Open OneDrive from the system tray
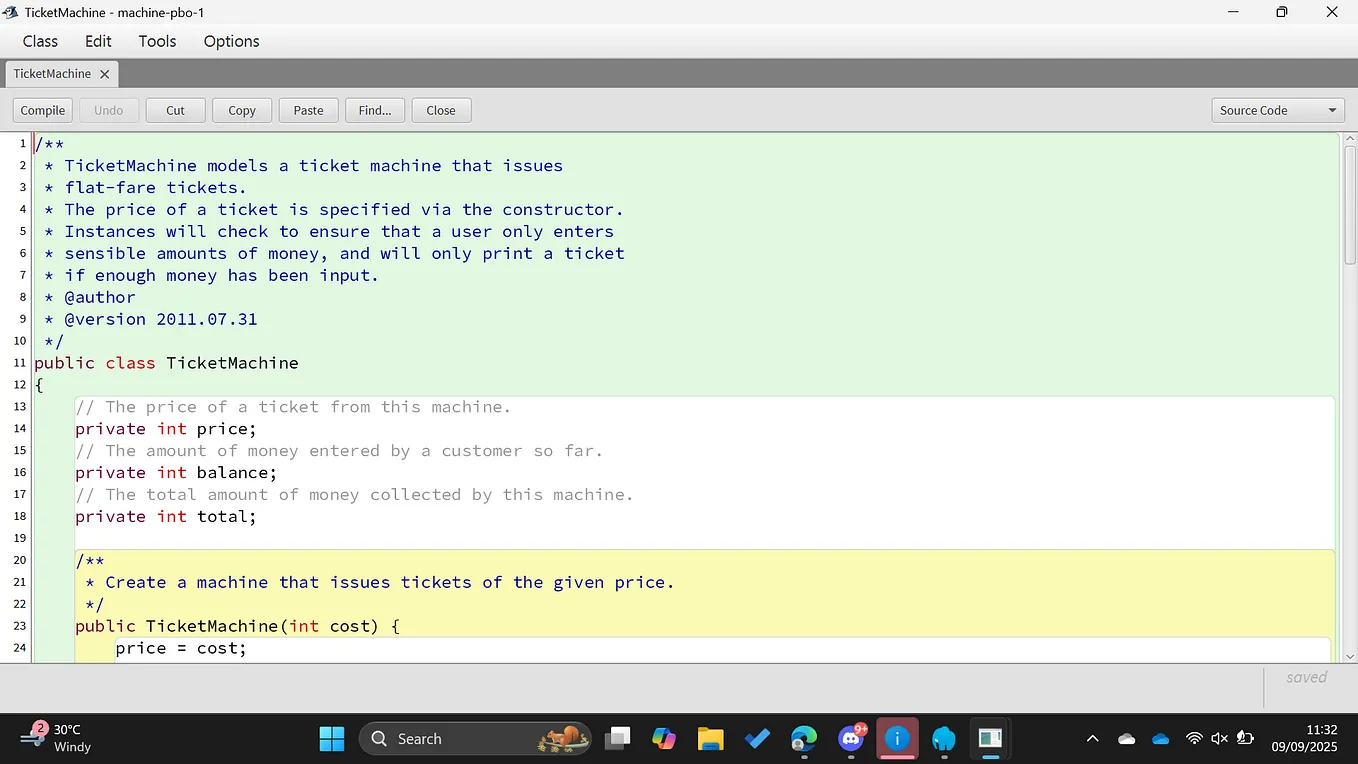 (1160, 738)
